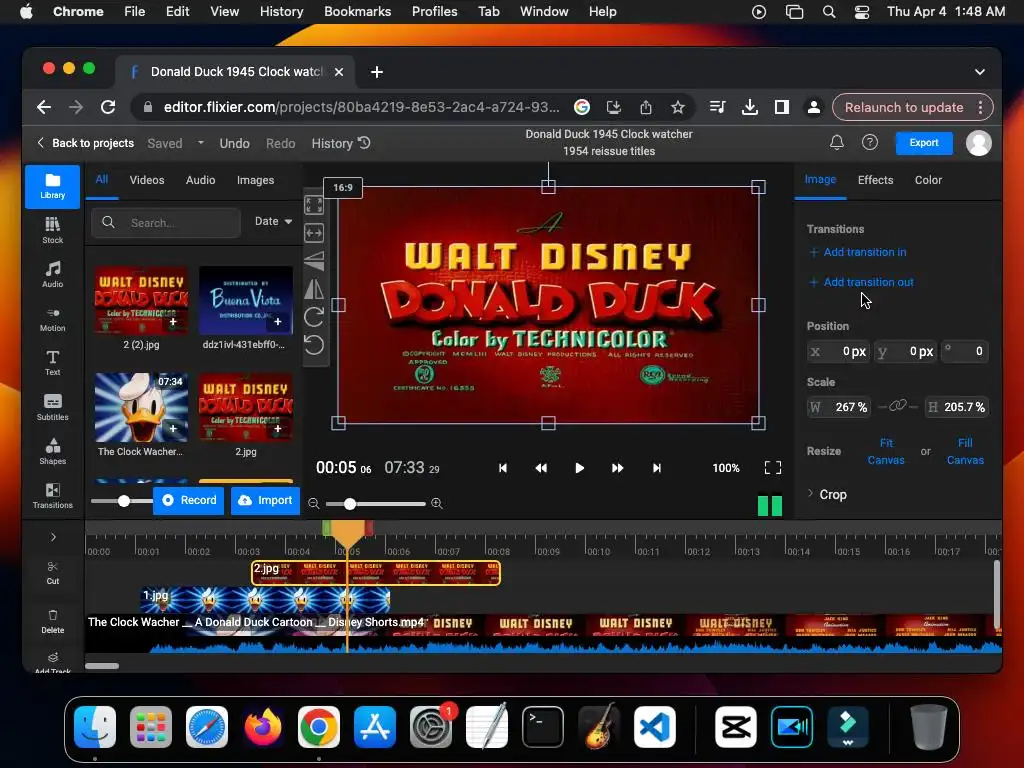Click the library Search field

point(166,223)
